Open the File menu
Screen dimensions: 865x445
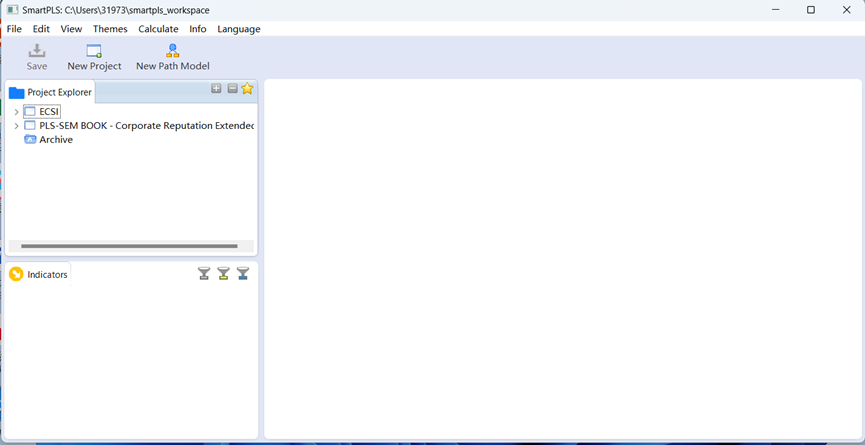pos(14,29)
